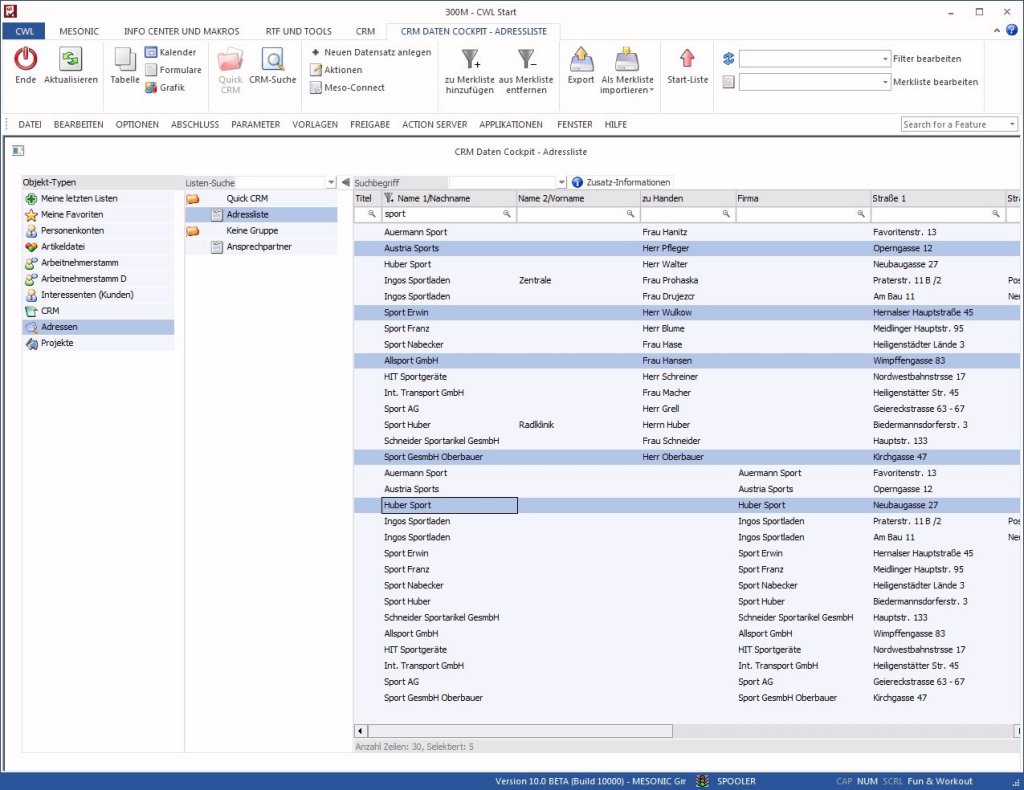Click the SPOOLER traffic light icon

703,782
